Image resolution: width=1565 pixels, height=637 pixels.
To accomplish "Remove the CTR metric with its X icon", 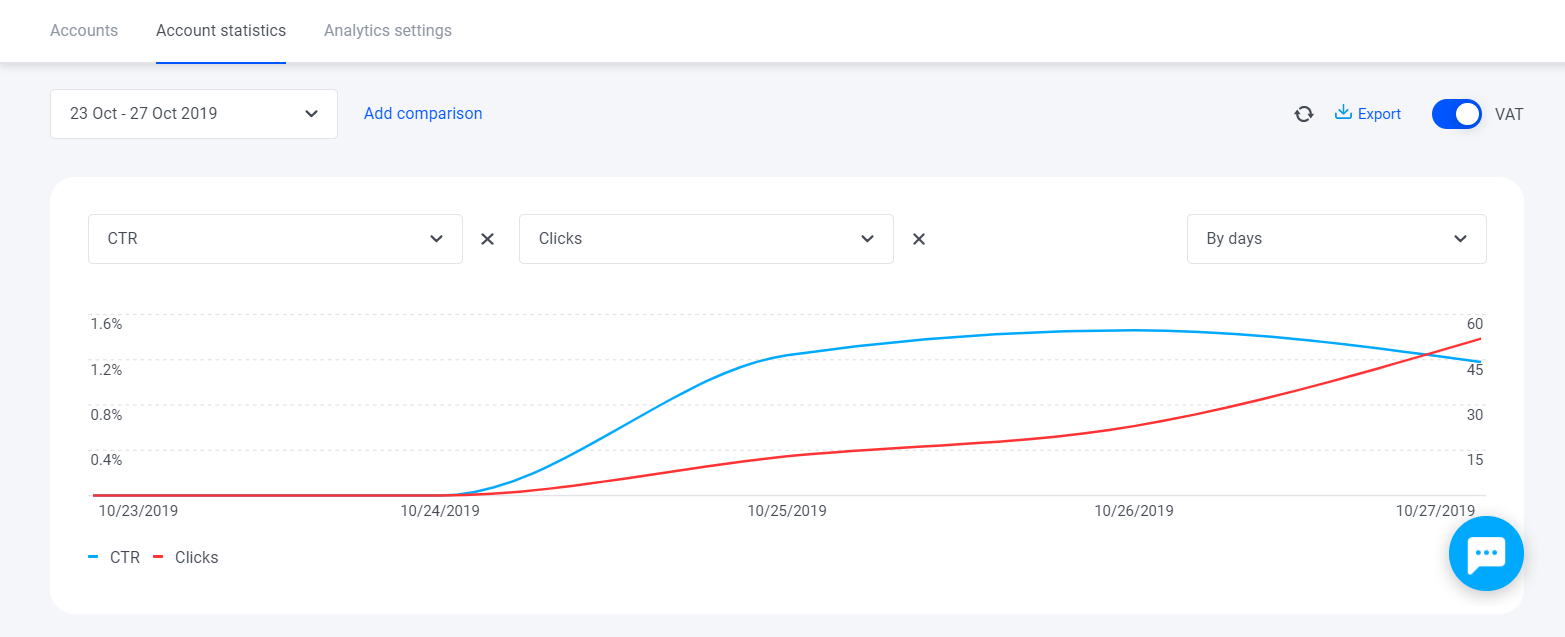I will 488,239.
